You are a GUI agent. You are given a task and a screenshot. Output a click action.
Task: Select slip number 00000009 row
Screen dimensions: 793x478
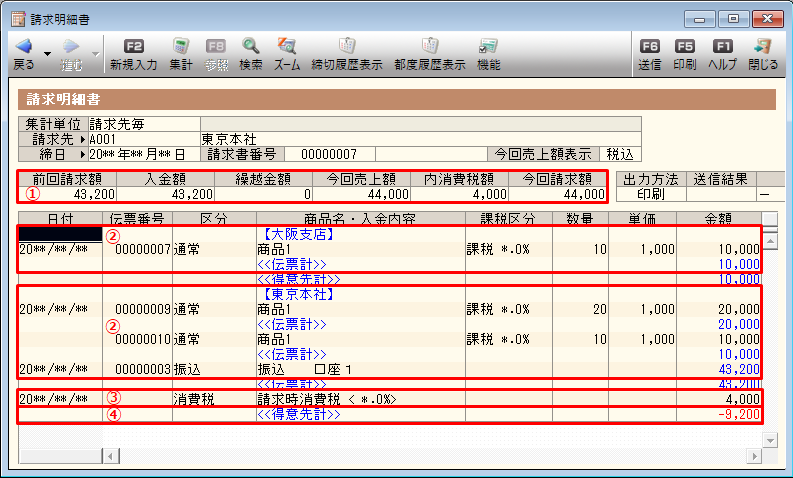coord(138,309)
